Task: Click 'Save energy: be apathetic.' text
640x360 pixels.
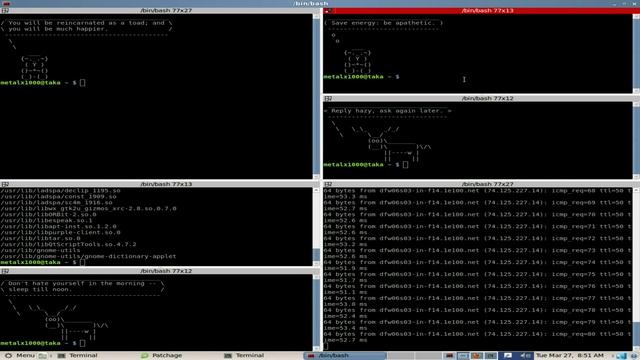Action: (x=383, y=23)
